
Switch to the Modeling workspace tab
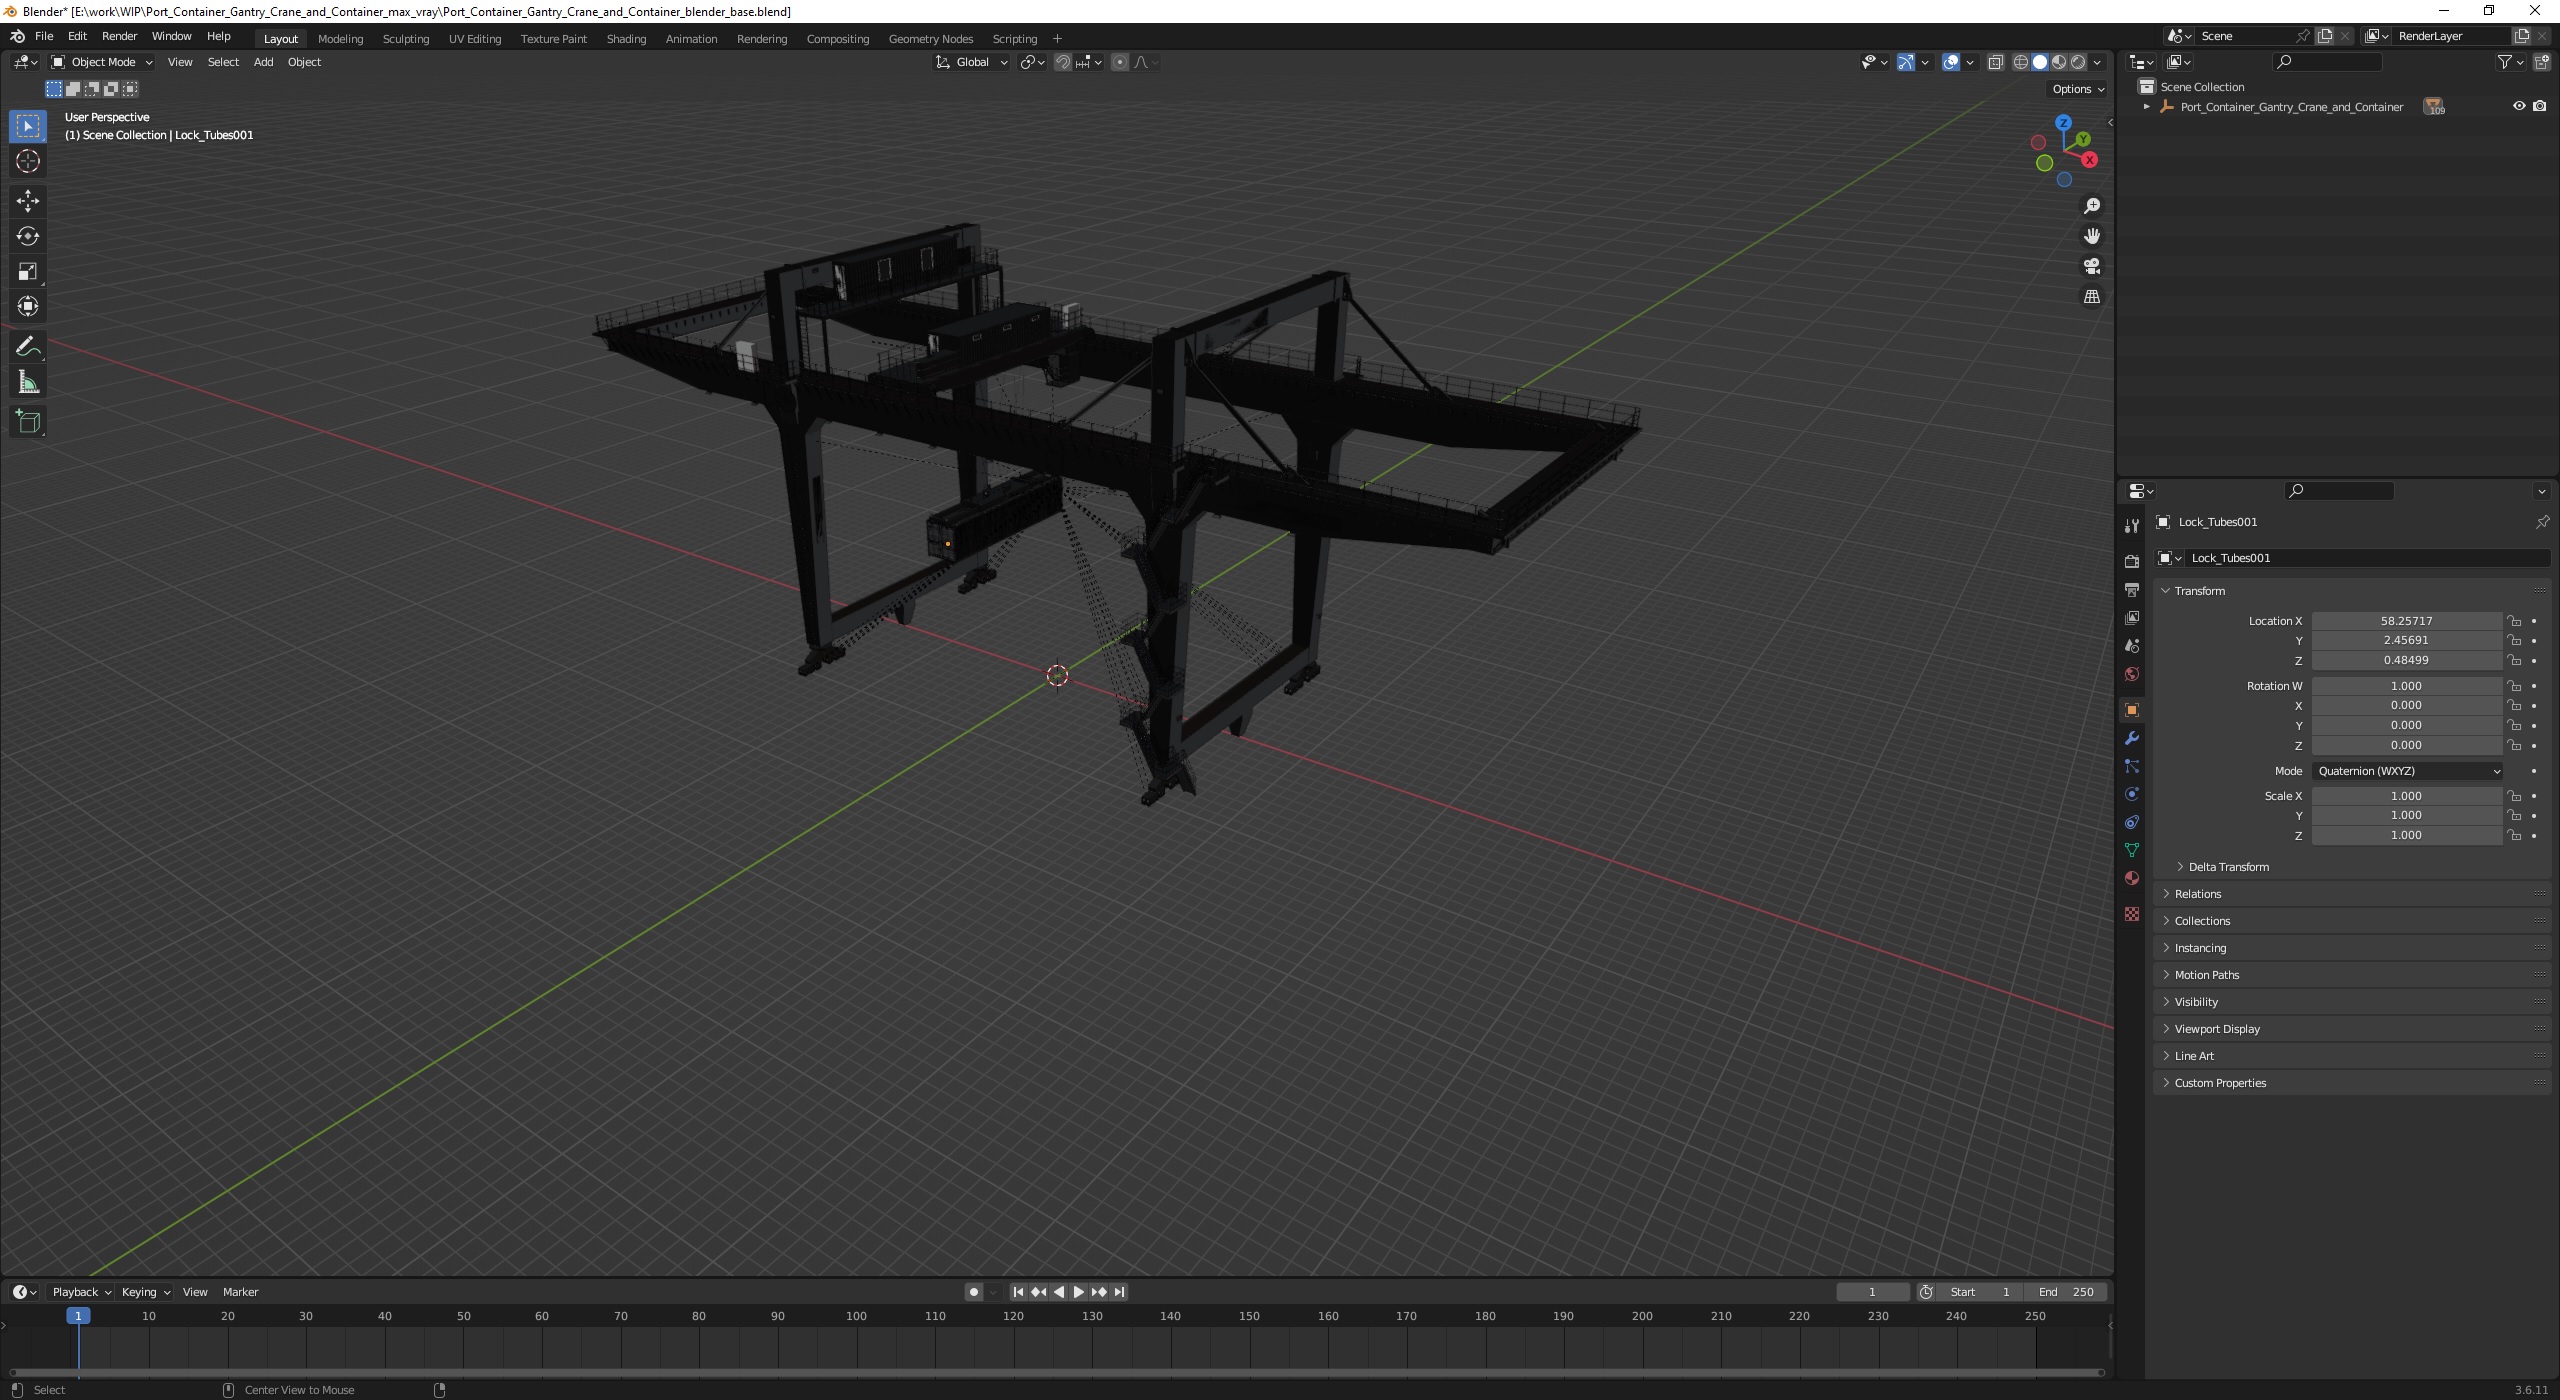click(x=340, y=39)
